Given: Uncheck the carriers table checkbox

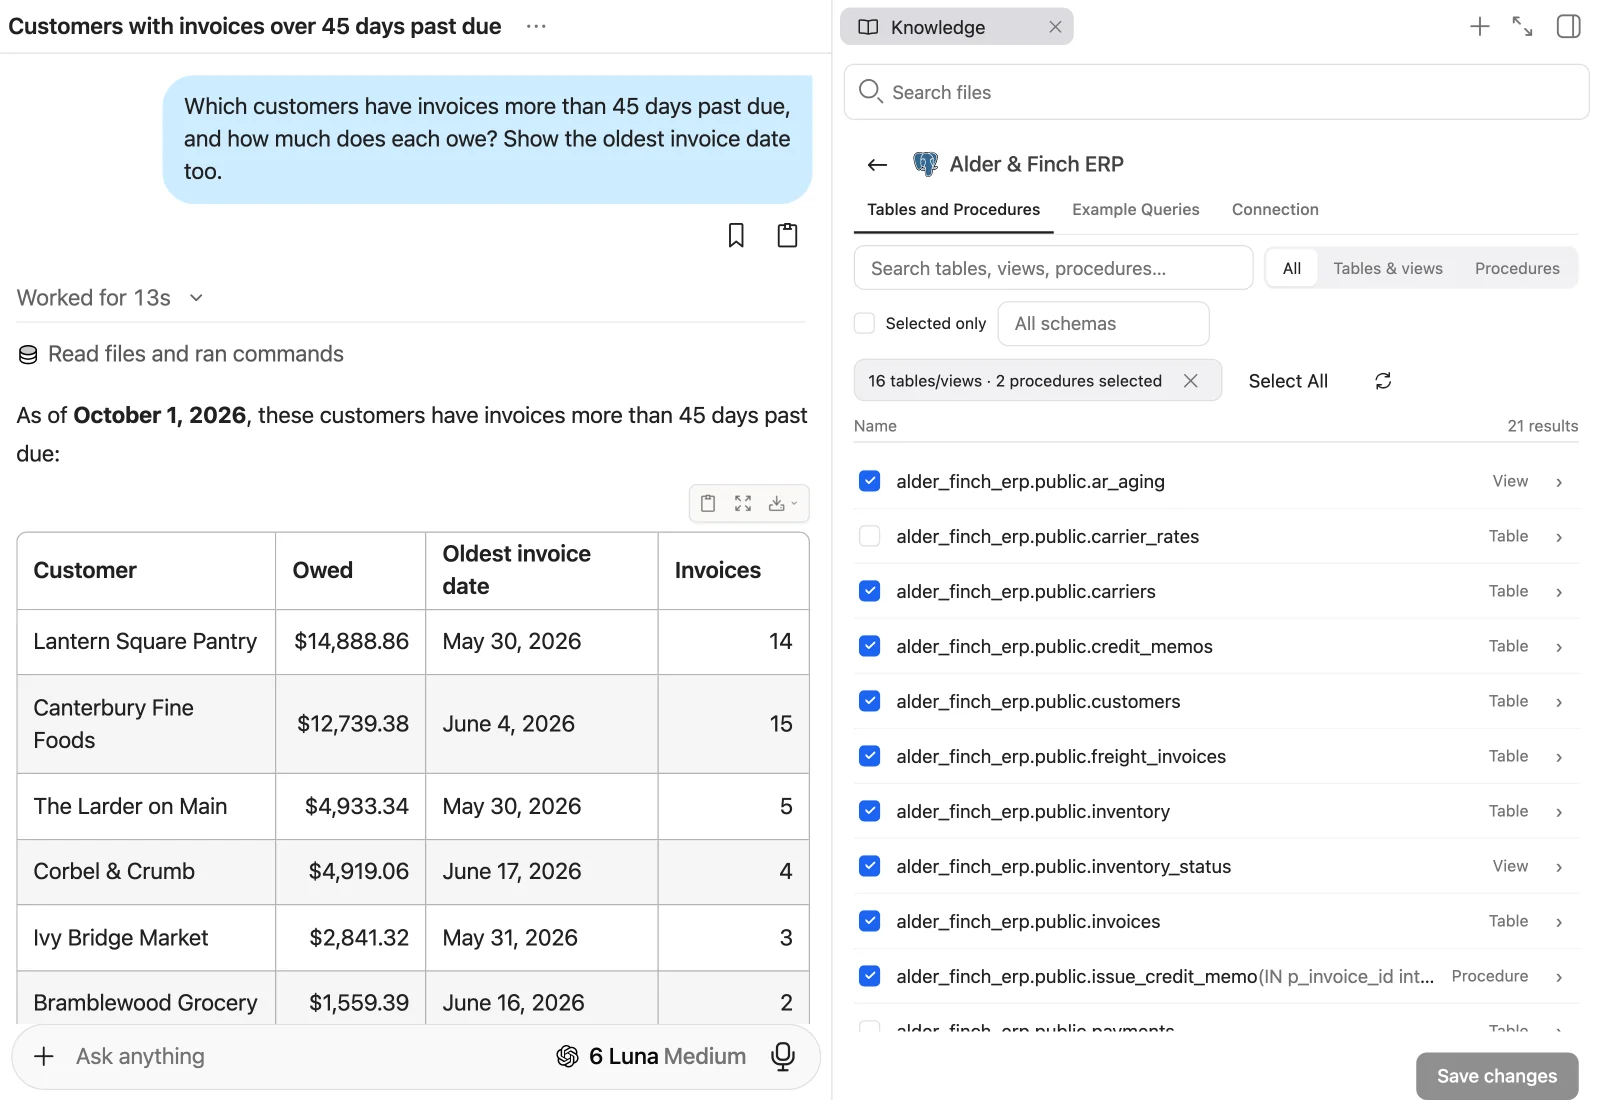Looking at the screenshot, I should click(x=870, y=591).
